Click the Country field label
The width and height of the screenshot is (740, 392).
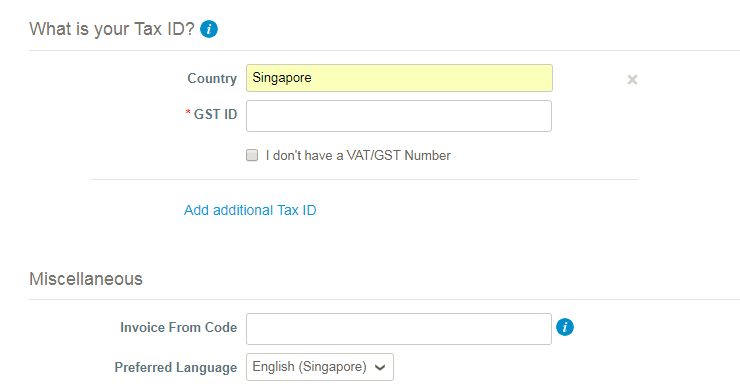[212, 78]
